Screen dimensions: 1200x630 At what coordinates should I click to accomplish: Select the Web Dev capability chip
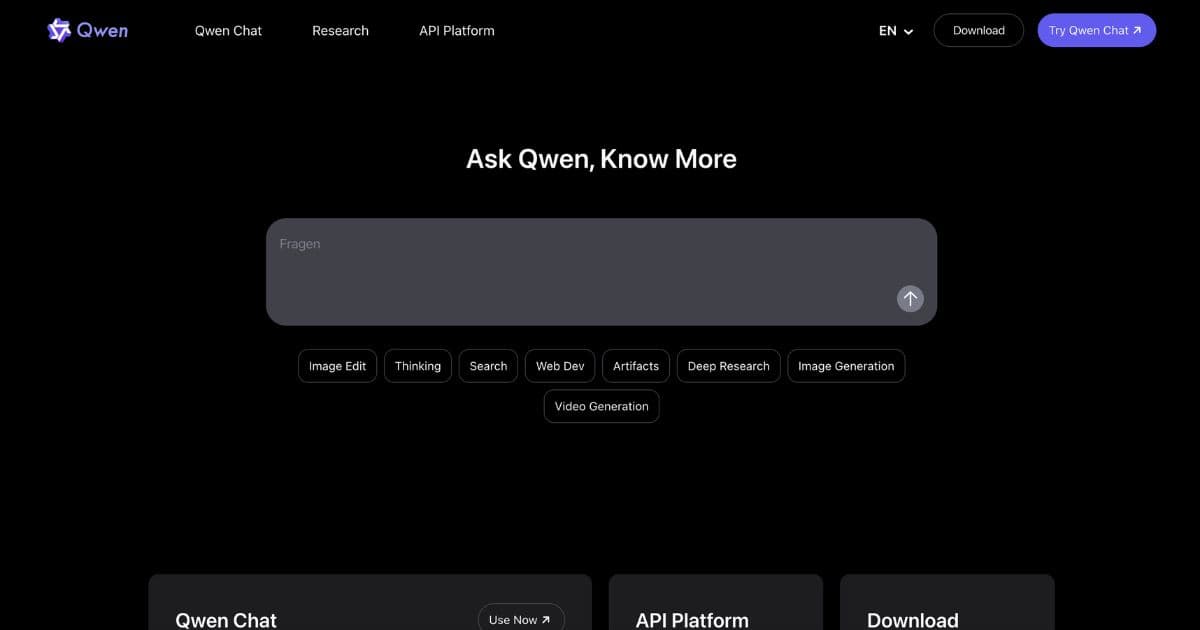point(559,366)
